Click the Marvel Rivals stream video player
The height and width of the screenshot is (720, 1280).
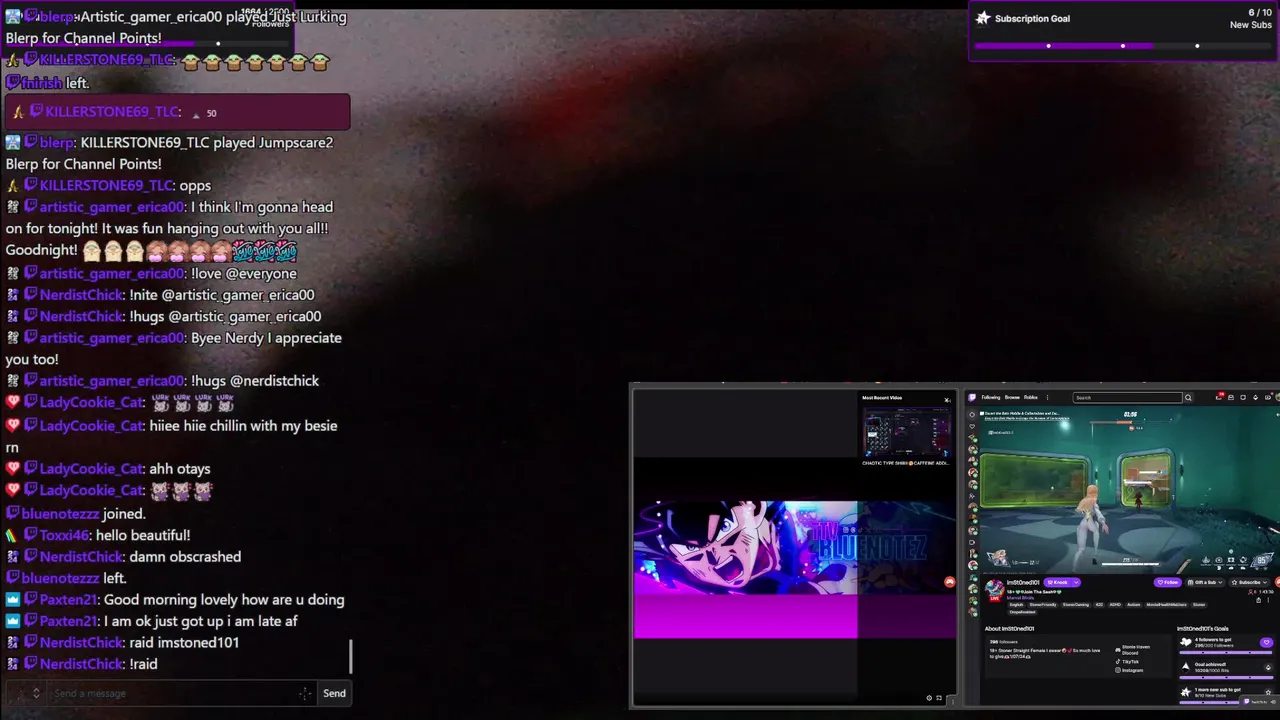(x=1128, y=490)
